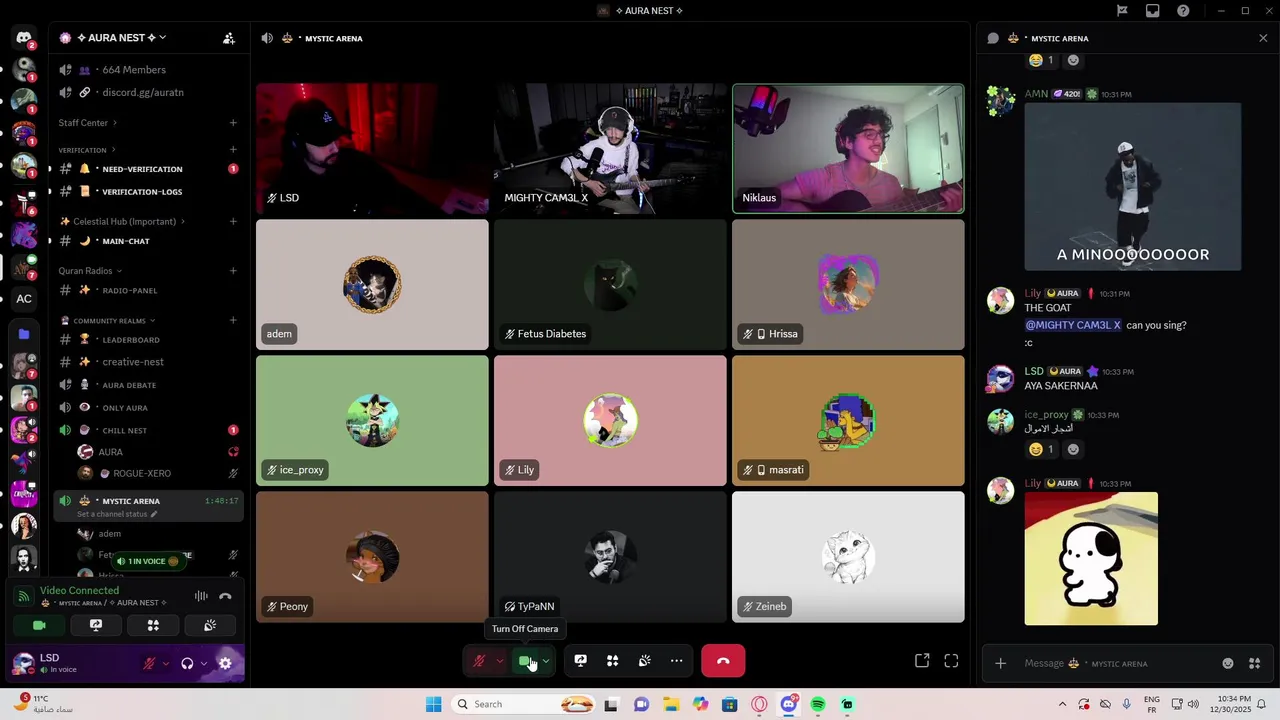The image size is (1280, 720).
Task: Open the invite people icon beside AURA NEST
Action: [229, 38]
